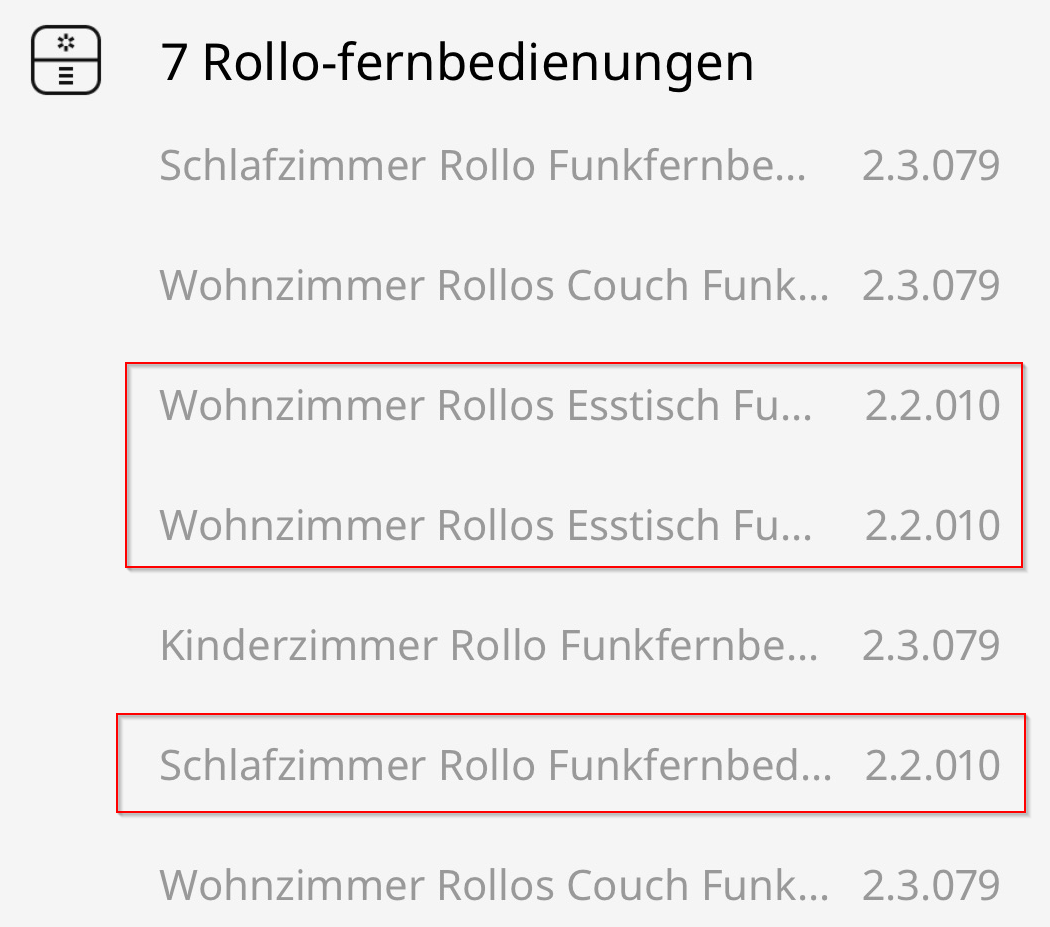The image size is (1050, 927).
Task: Click the 'Rollo-fernbedienungen' title text
Action: click(478, 63)
